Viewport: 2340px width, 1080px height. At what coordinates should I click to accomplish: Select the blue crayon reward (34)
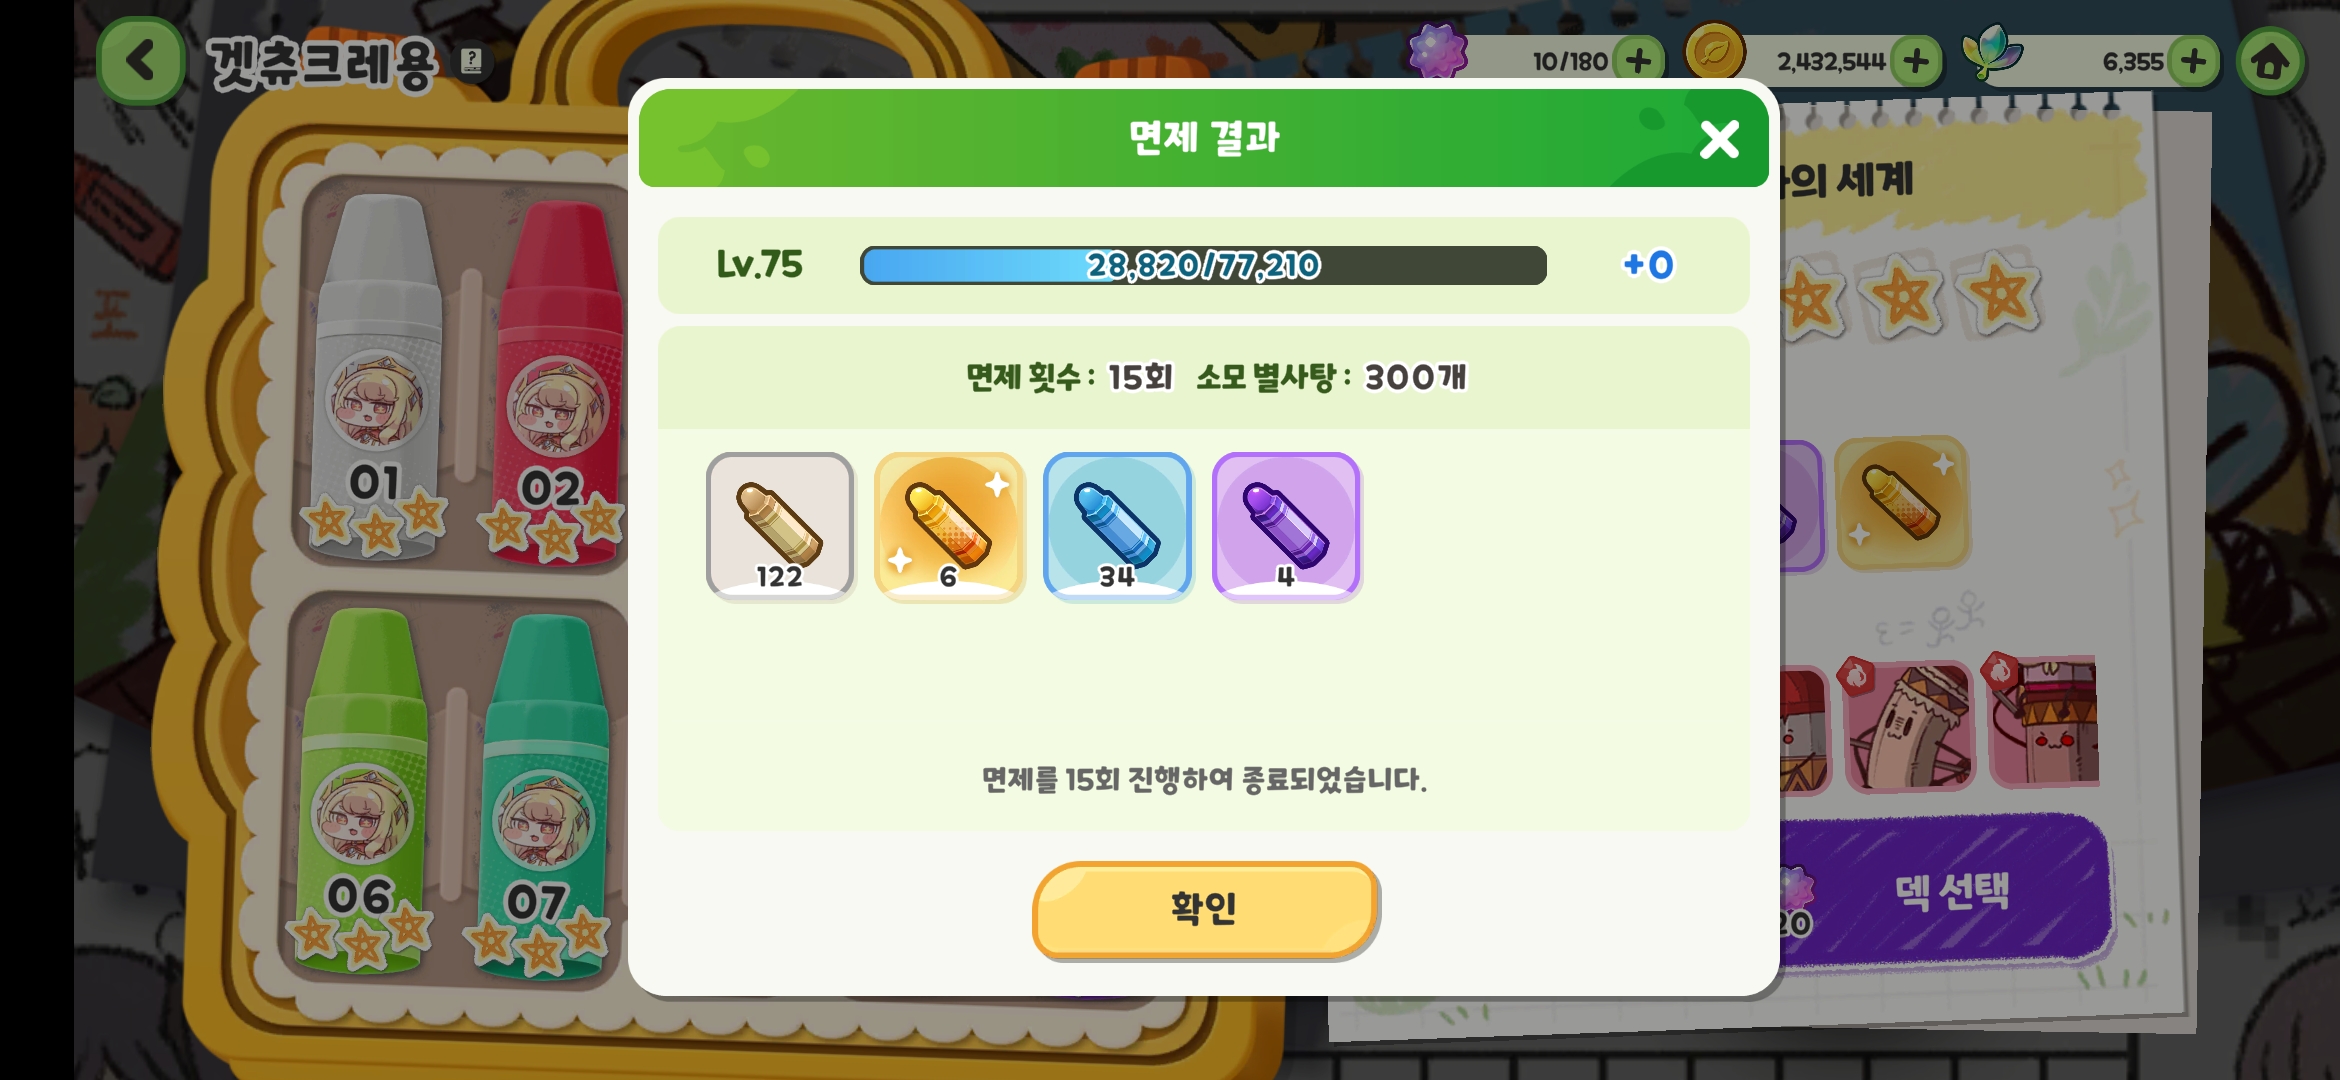(x=1118, y=526)
